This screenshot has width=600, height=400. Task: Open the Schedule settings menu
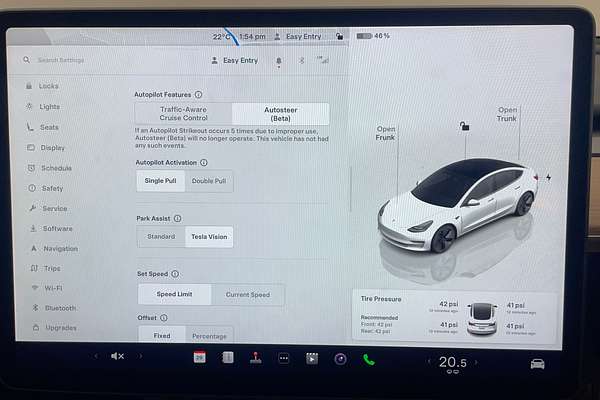click(50, 168)
